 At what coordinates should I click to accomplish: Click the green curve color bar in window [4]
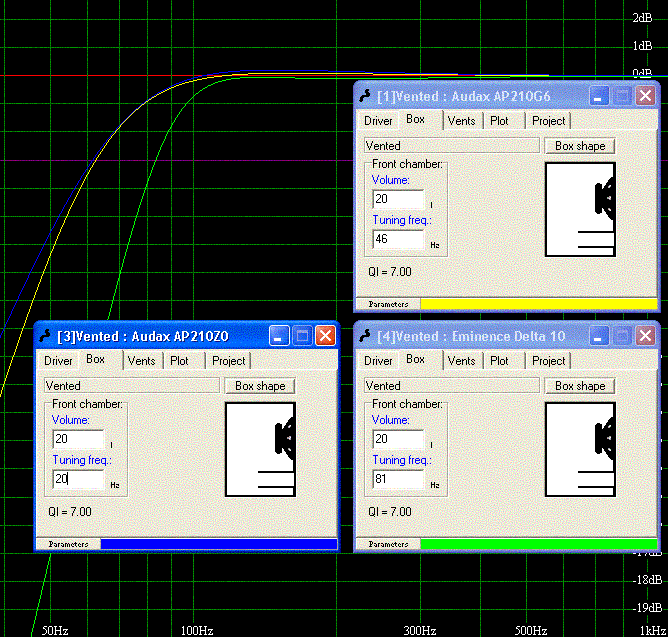coord(539,544)
